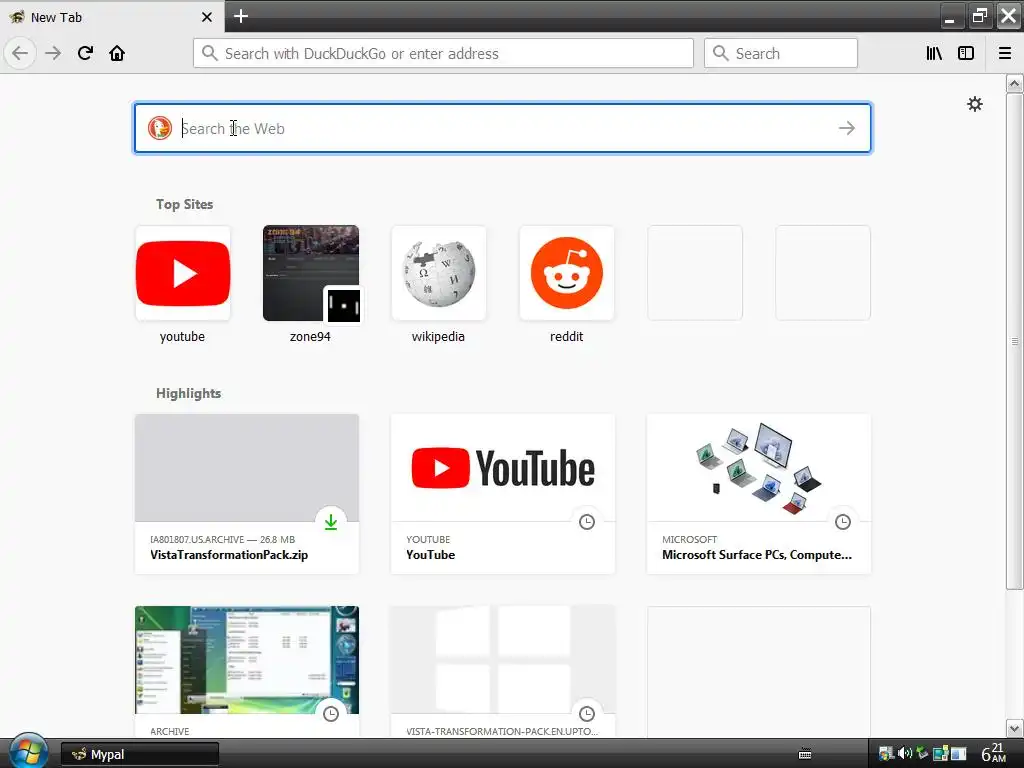The height and width of the screenshot is (768, 1024).
Task: Select the New Tab tab
Action: pyautogui.click(x=112, y=16)
